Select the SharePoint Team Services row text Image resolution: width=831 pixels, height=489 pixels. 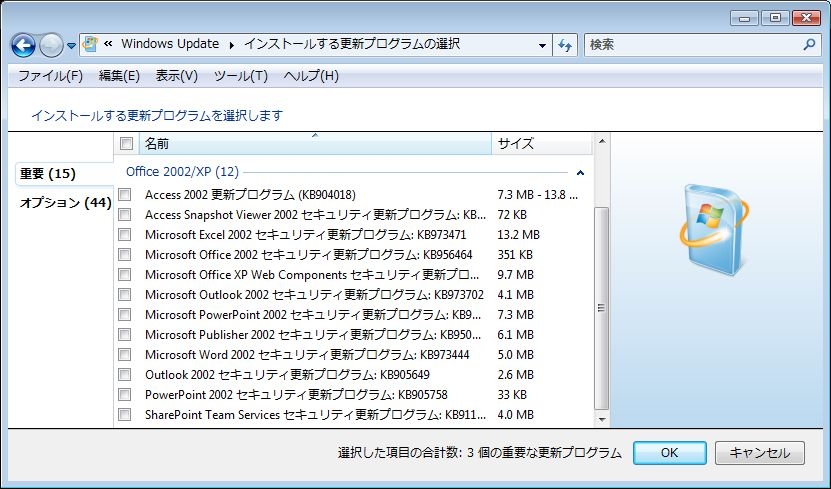click(x=315, y=415)
